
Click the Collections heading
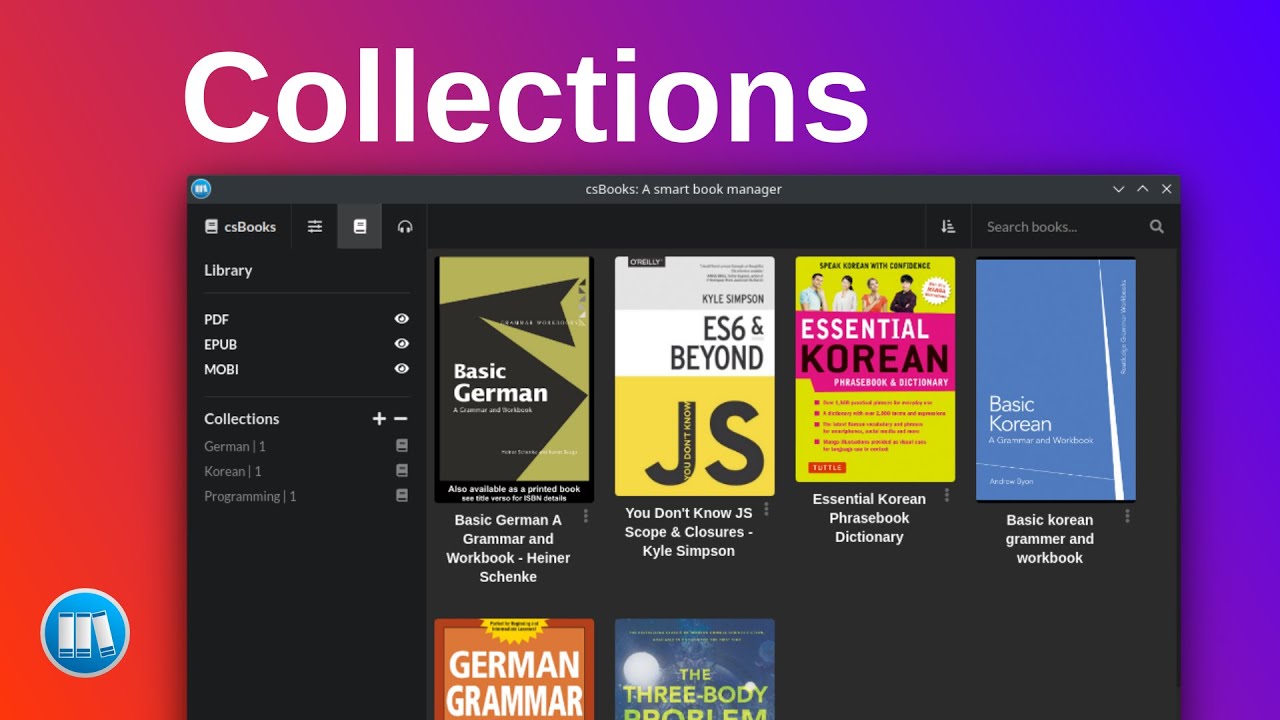coord(241,419)
